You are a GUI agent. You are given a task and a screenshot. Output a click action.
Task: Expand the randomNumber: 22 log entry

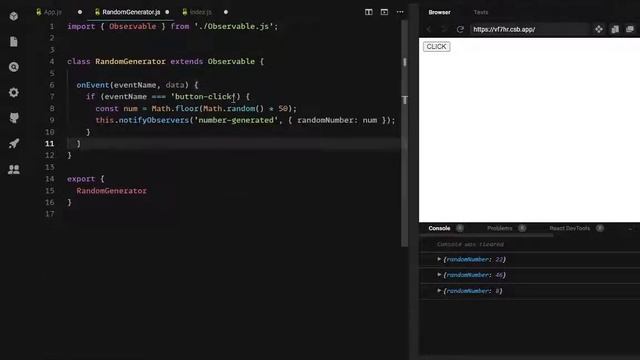point(439,259)
